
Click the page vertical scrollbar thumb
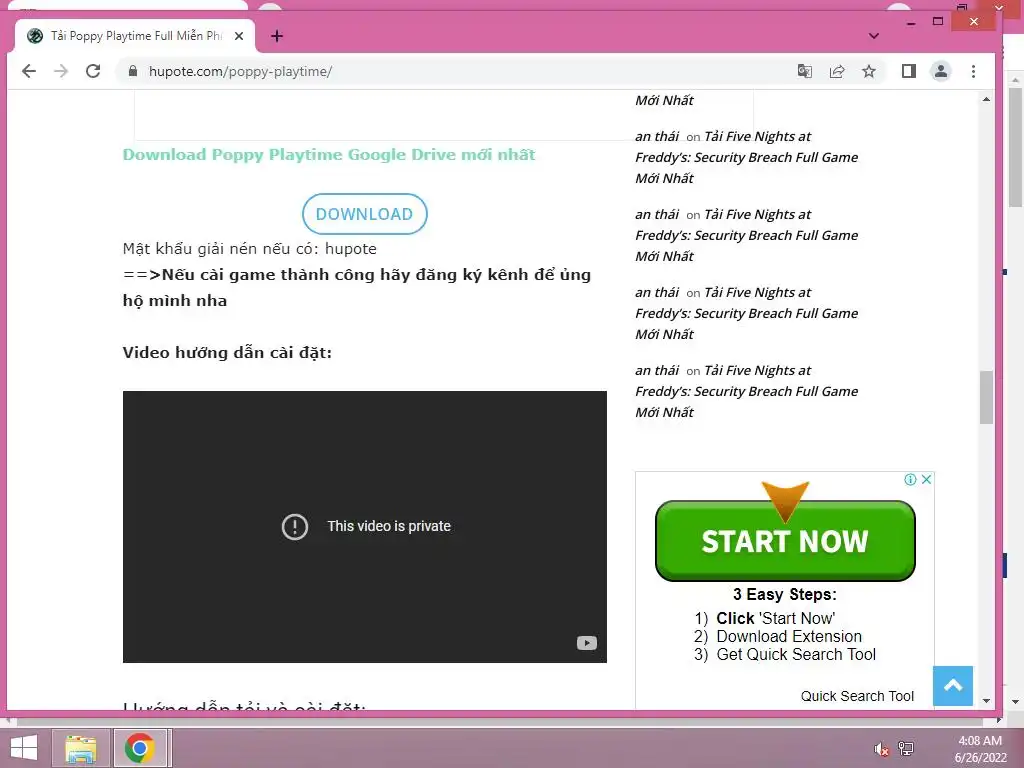pos(986,397)
